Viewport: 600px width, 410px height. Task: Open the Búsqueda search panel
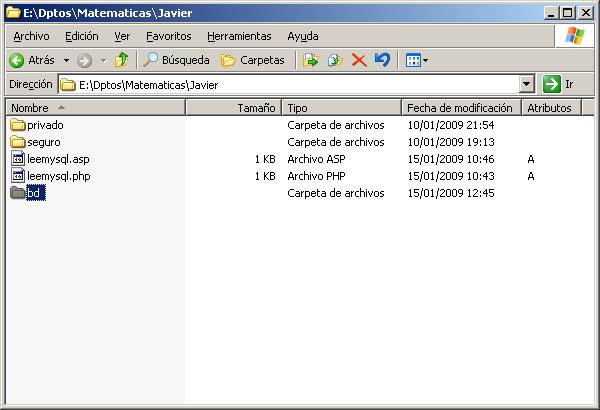[x=176, y=60]
